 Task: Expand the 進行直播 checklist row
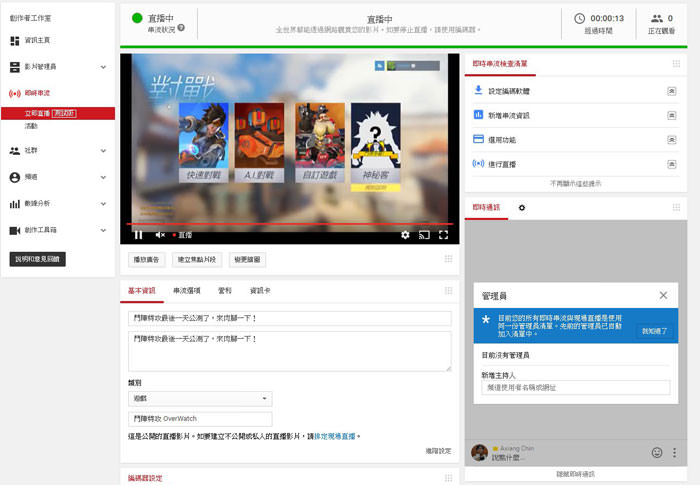click(x=671, y=164)
